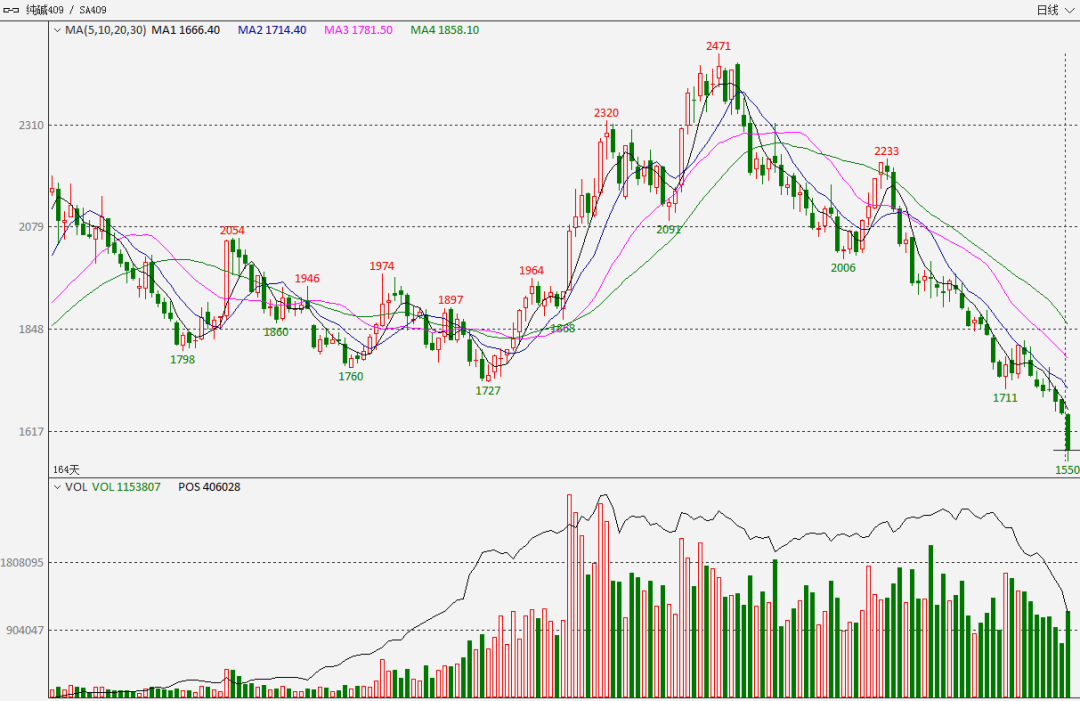Click the 1964 peak price label
The width and height of the screenshot is (1080, 701).
pos(531,271)
